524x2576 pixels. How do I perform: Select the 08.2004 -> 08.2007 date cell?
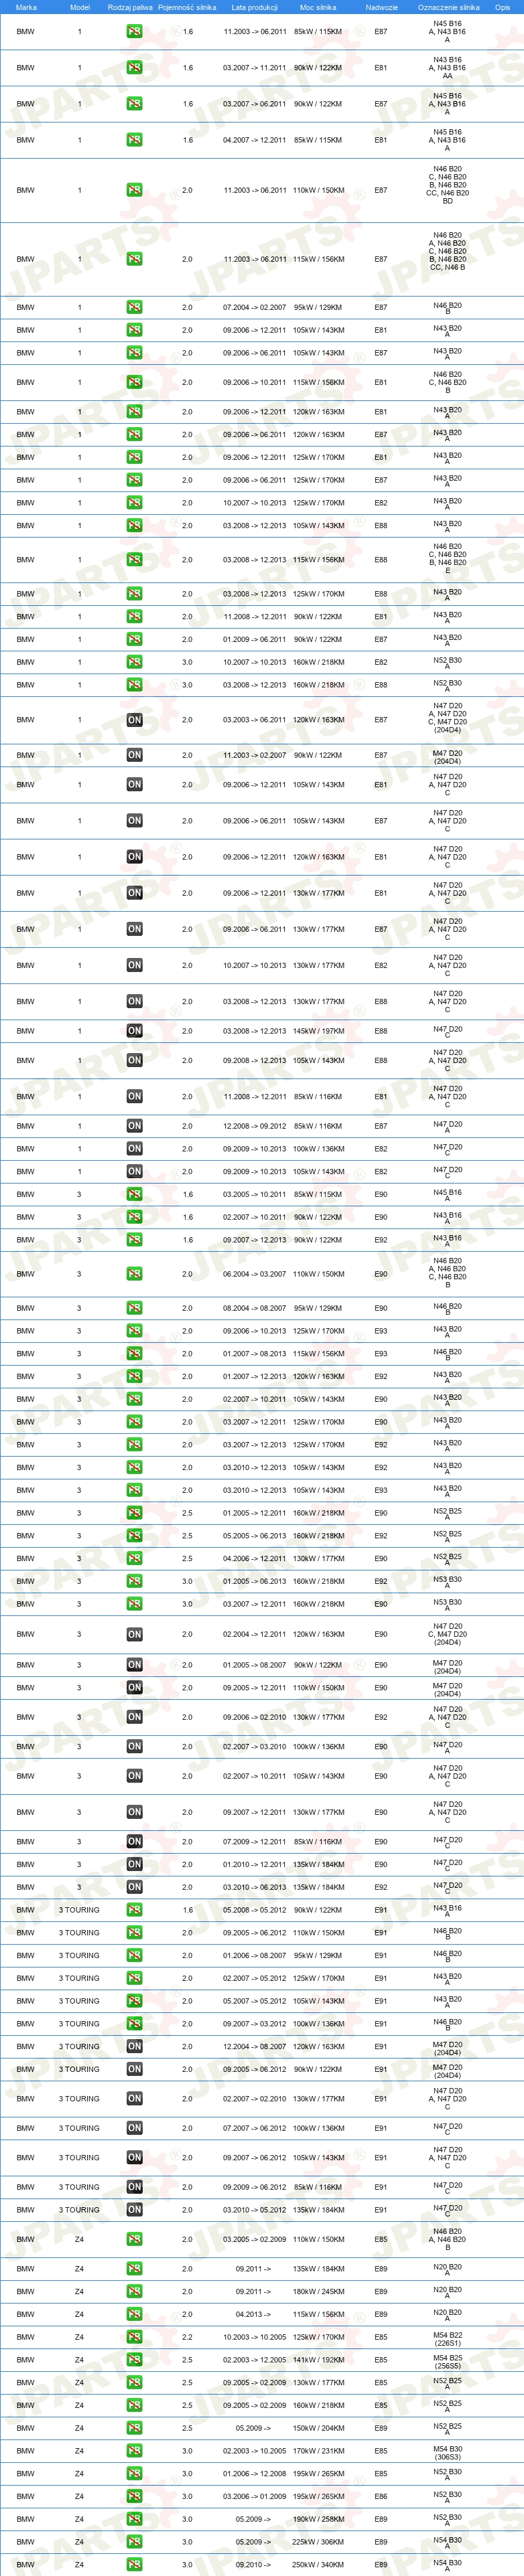(255, 1308)
